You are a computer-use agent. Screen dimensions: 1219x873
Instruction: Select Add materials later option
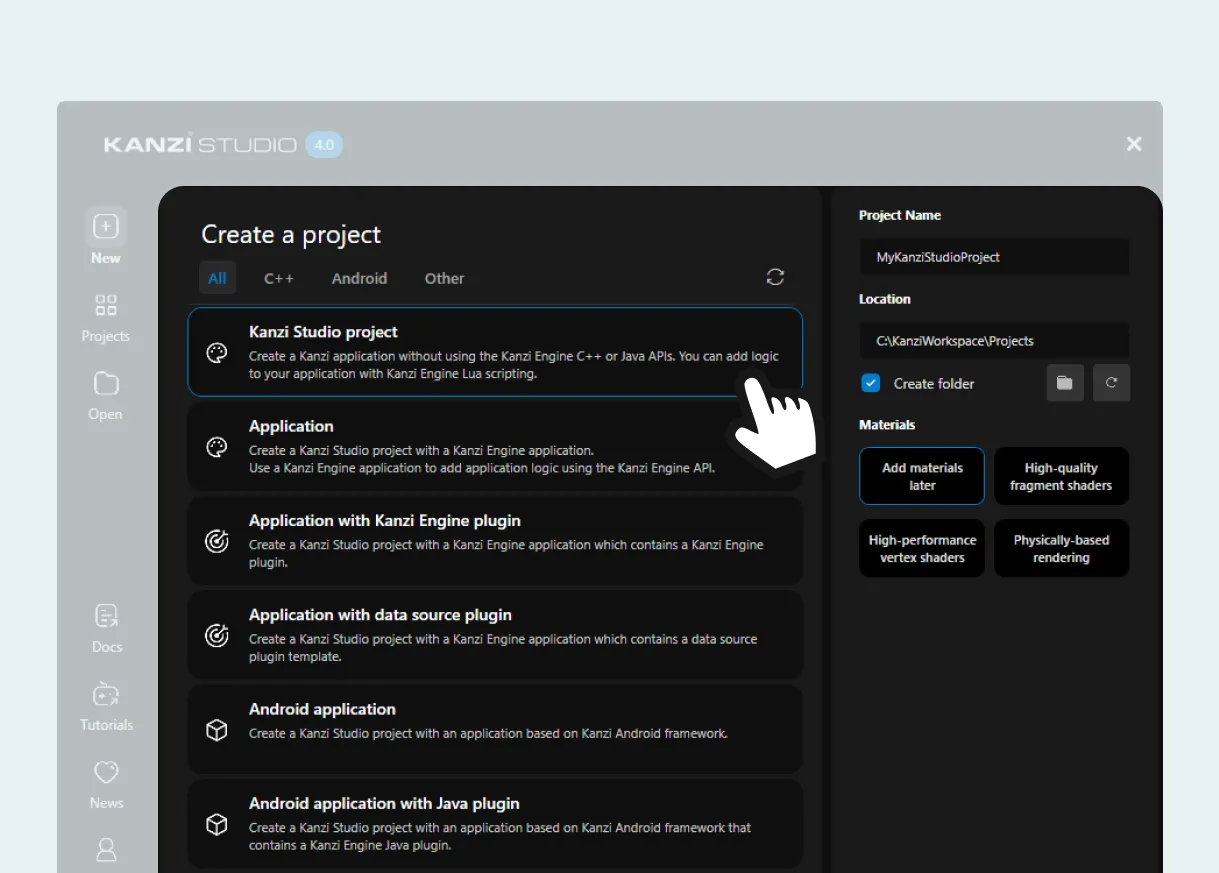pyautogui.click(x=922, y=476)
